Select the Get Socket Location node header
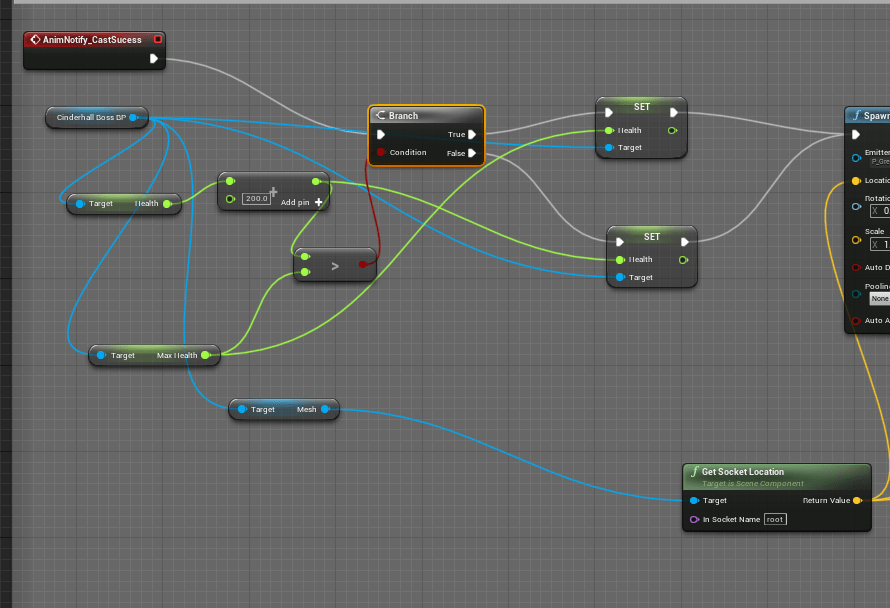 click(776, 472)
